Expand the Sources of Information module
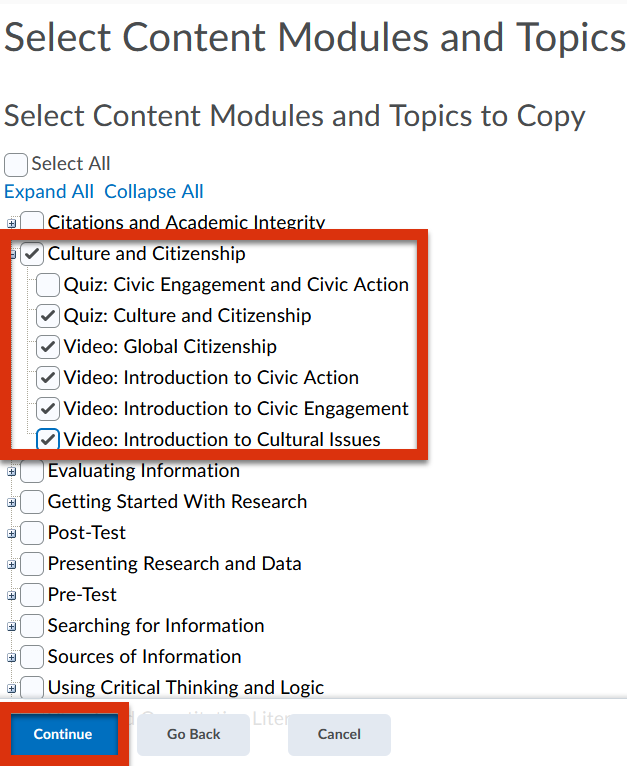 12,658
